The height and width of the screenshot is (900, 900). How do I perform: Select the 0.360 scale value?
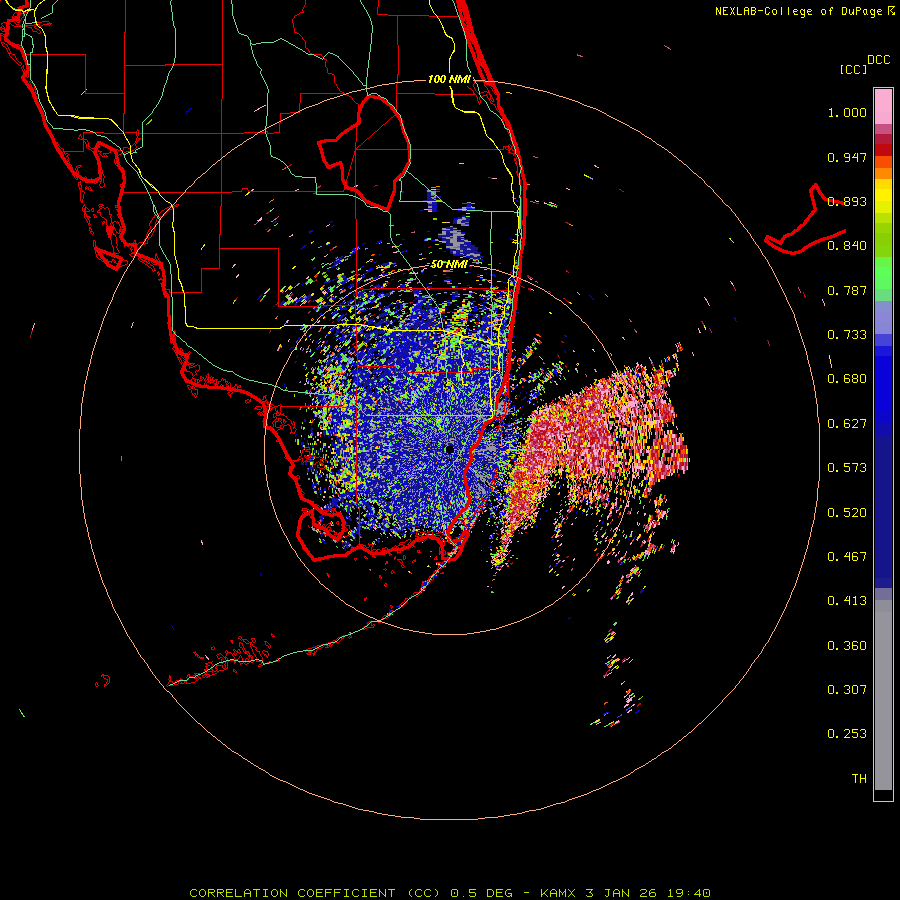pos(847,646)
